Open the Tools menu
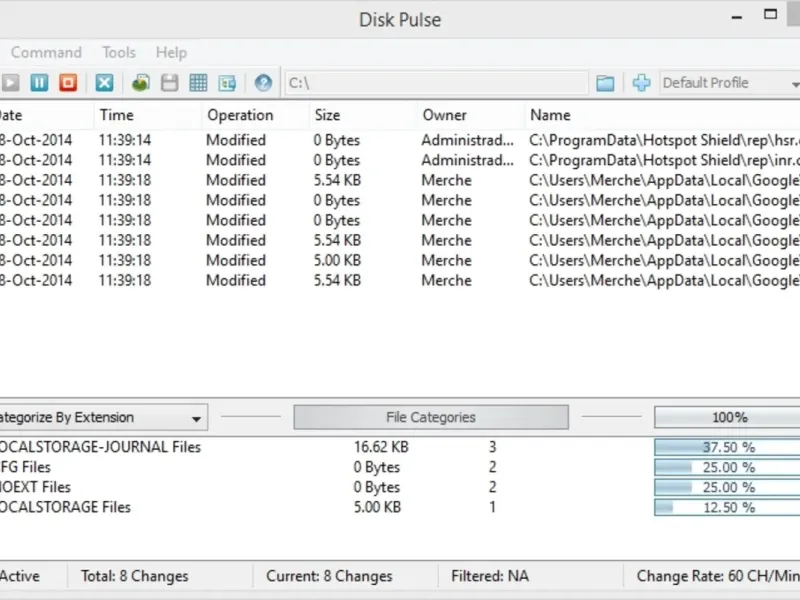This screenshot has width=800, height=600. [x=119, y=52]
